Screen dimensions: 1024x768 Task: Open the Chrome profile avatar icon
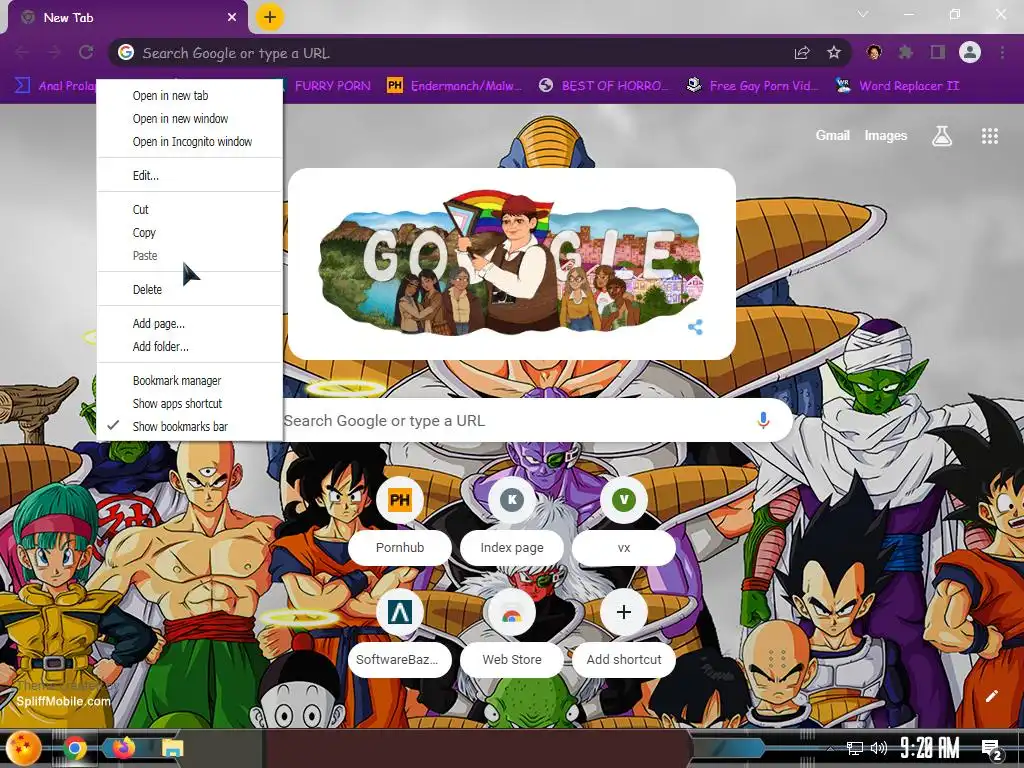(x=970, y=52)
